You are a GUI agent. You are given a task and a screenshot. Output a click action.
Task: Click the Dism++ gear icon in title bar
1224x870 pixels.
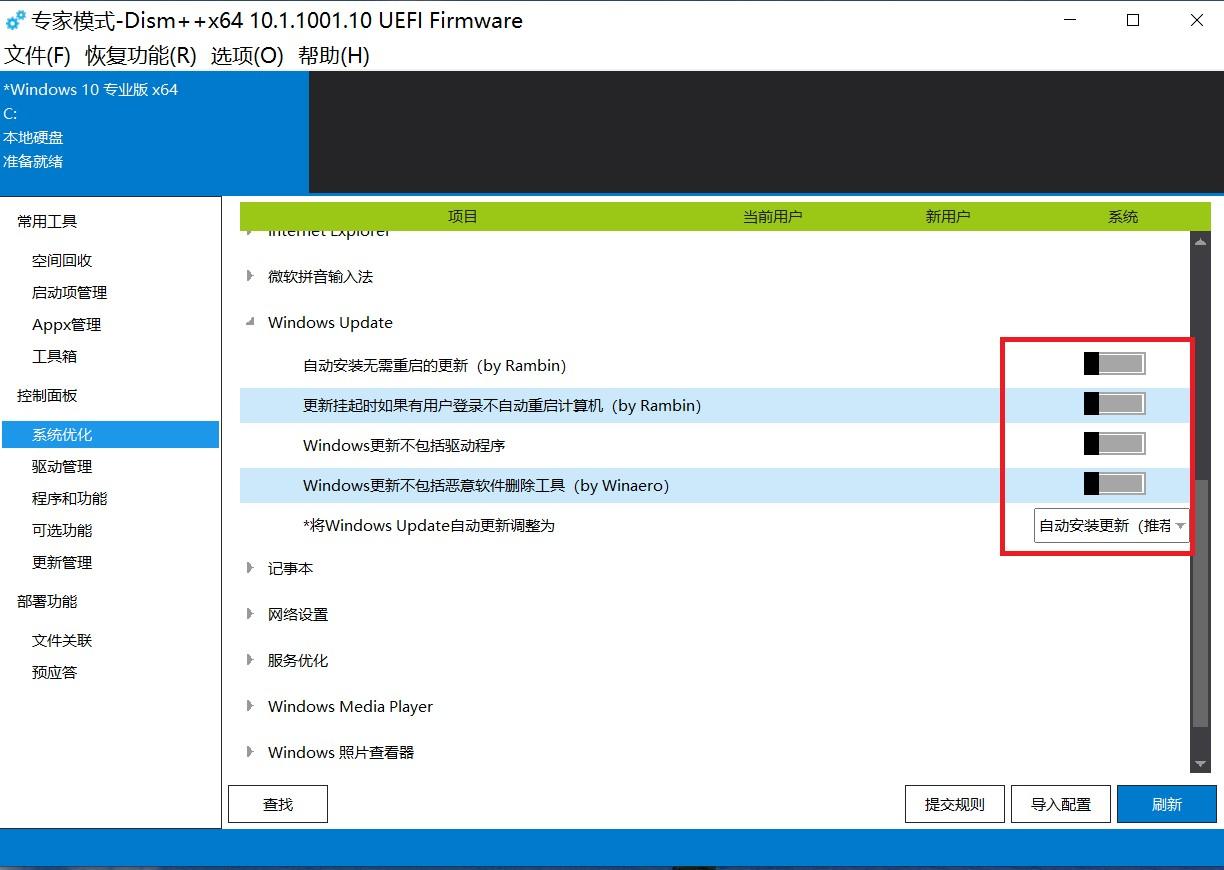15,20
